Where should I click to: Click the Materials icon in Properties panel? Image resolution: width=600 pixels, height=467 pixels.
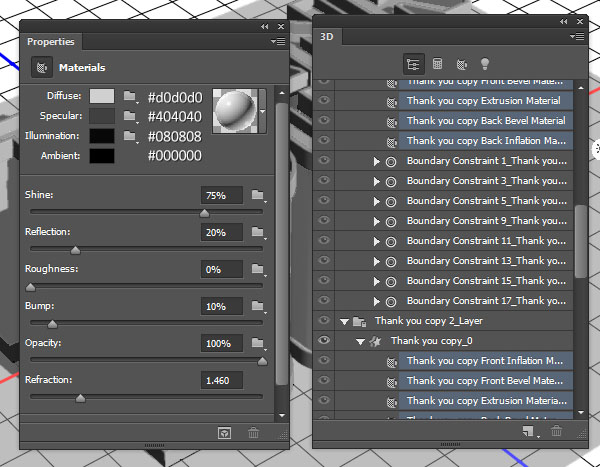coord(42,67)
